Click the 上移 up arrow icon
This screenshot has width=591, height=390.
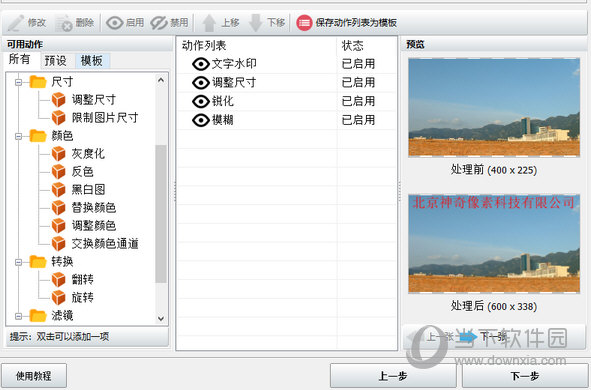(209, 23)
